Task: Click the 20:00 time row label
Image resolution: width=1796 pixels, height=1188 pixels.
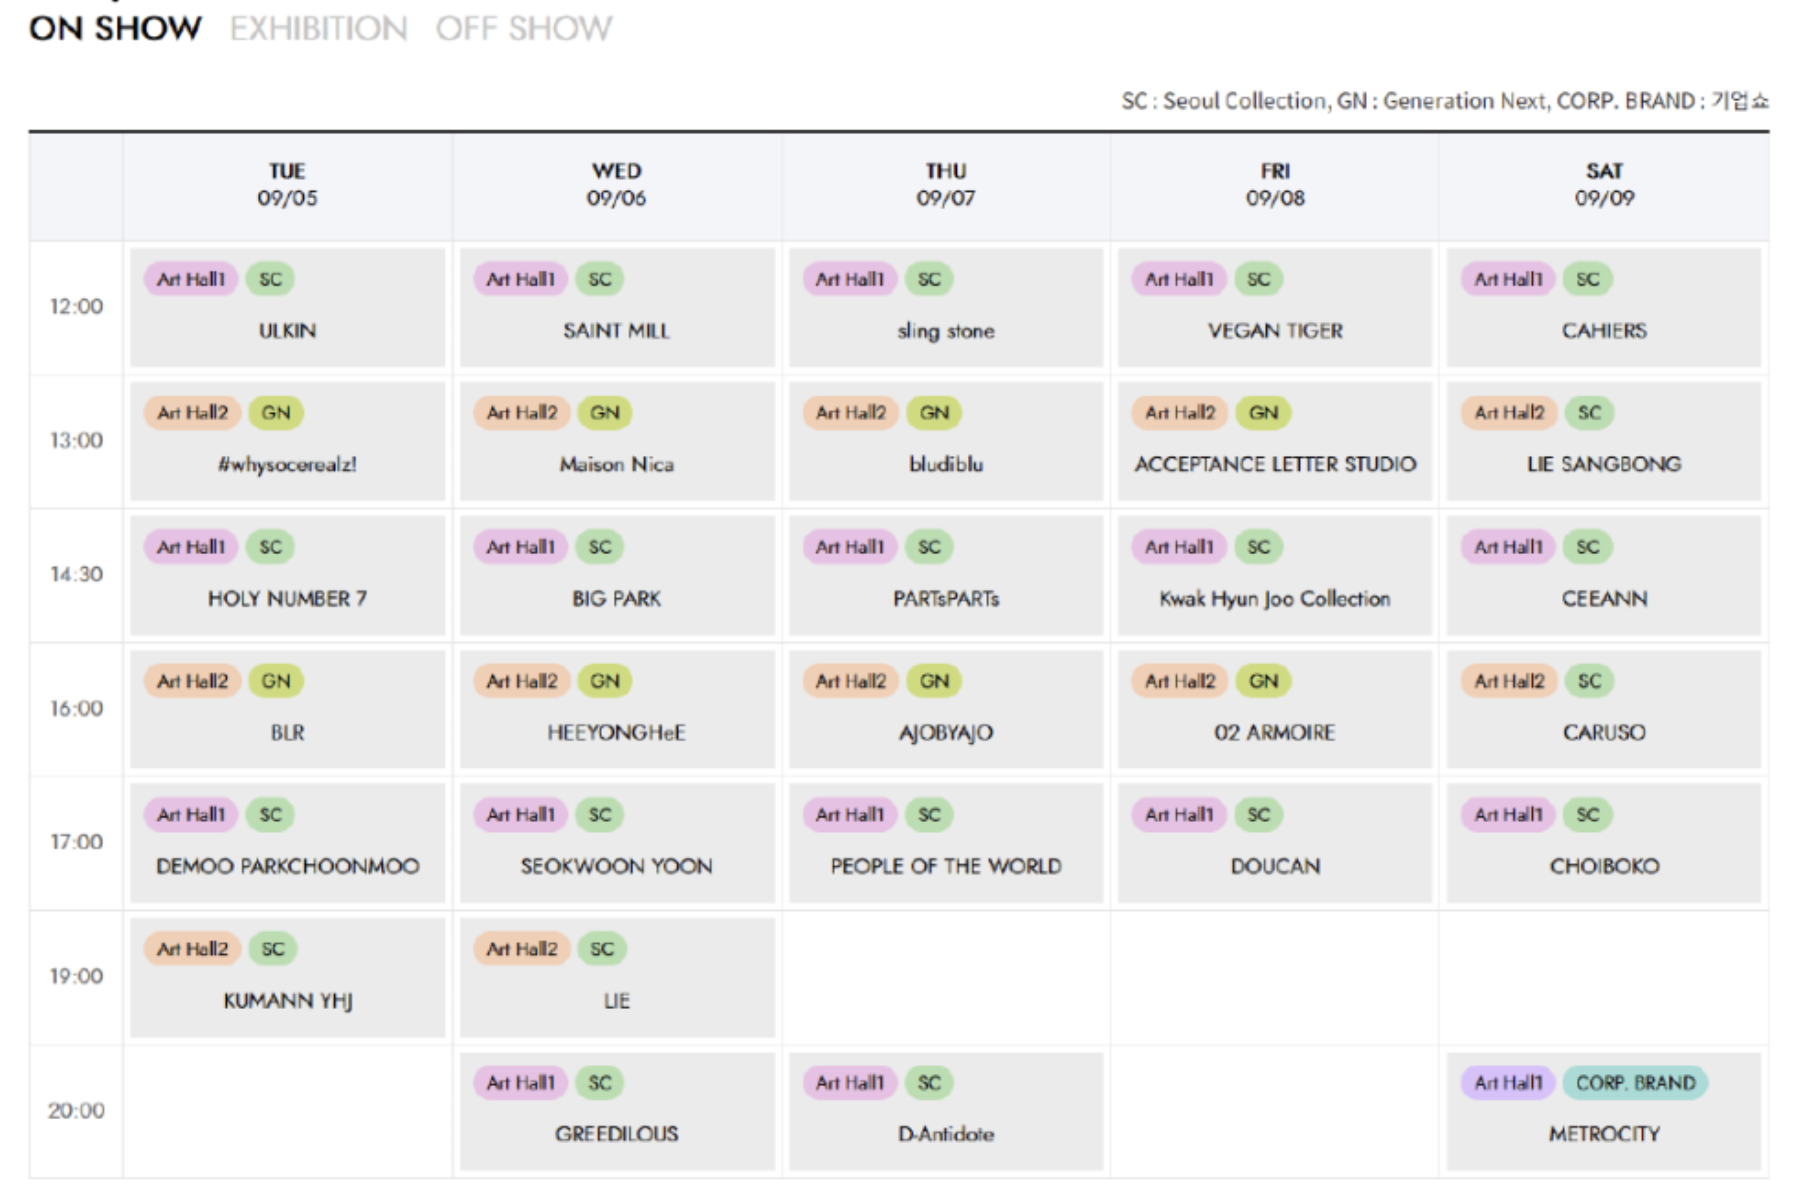Action: 76,1111
